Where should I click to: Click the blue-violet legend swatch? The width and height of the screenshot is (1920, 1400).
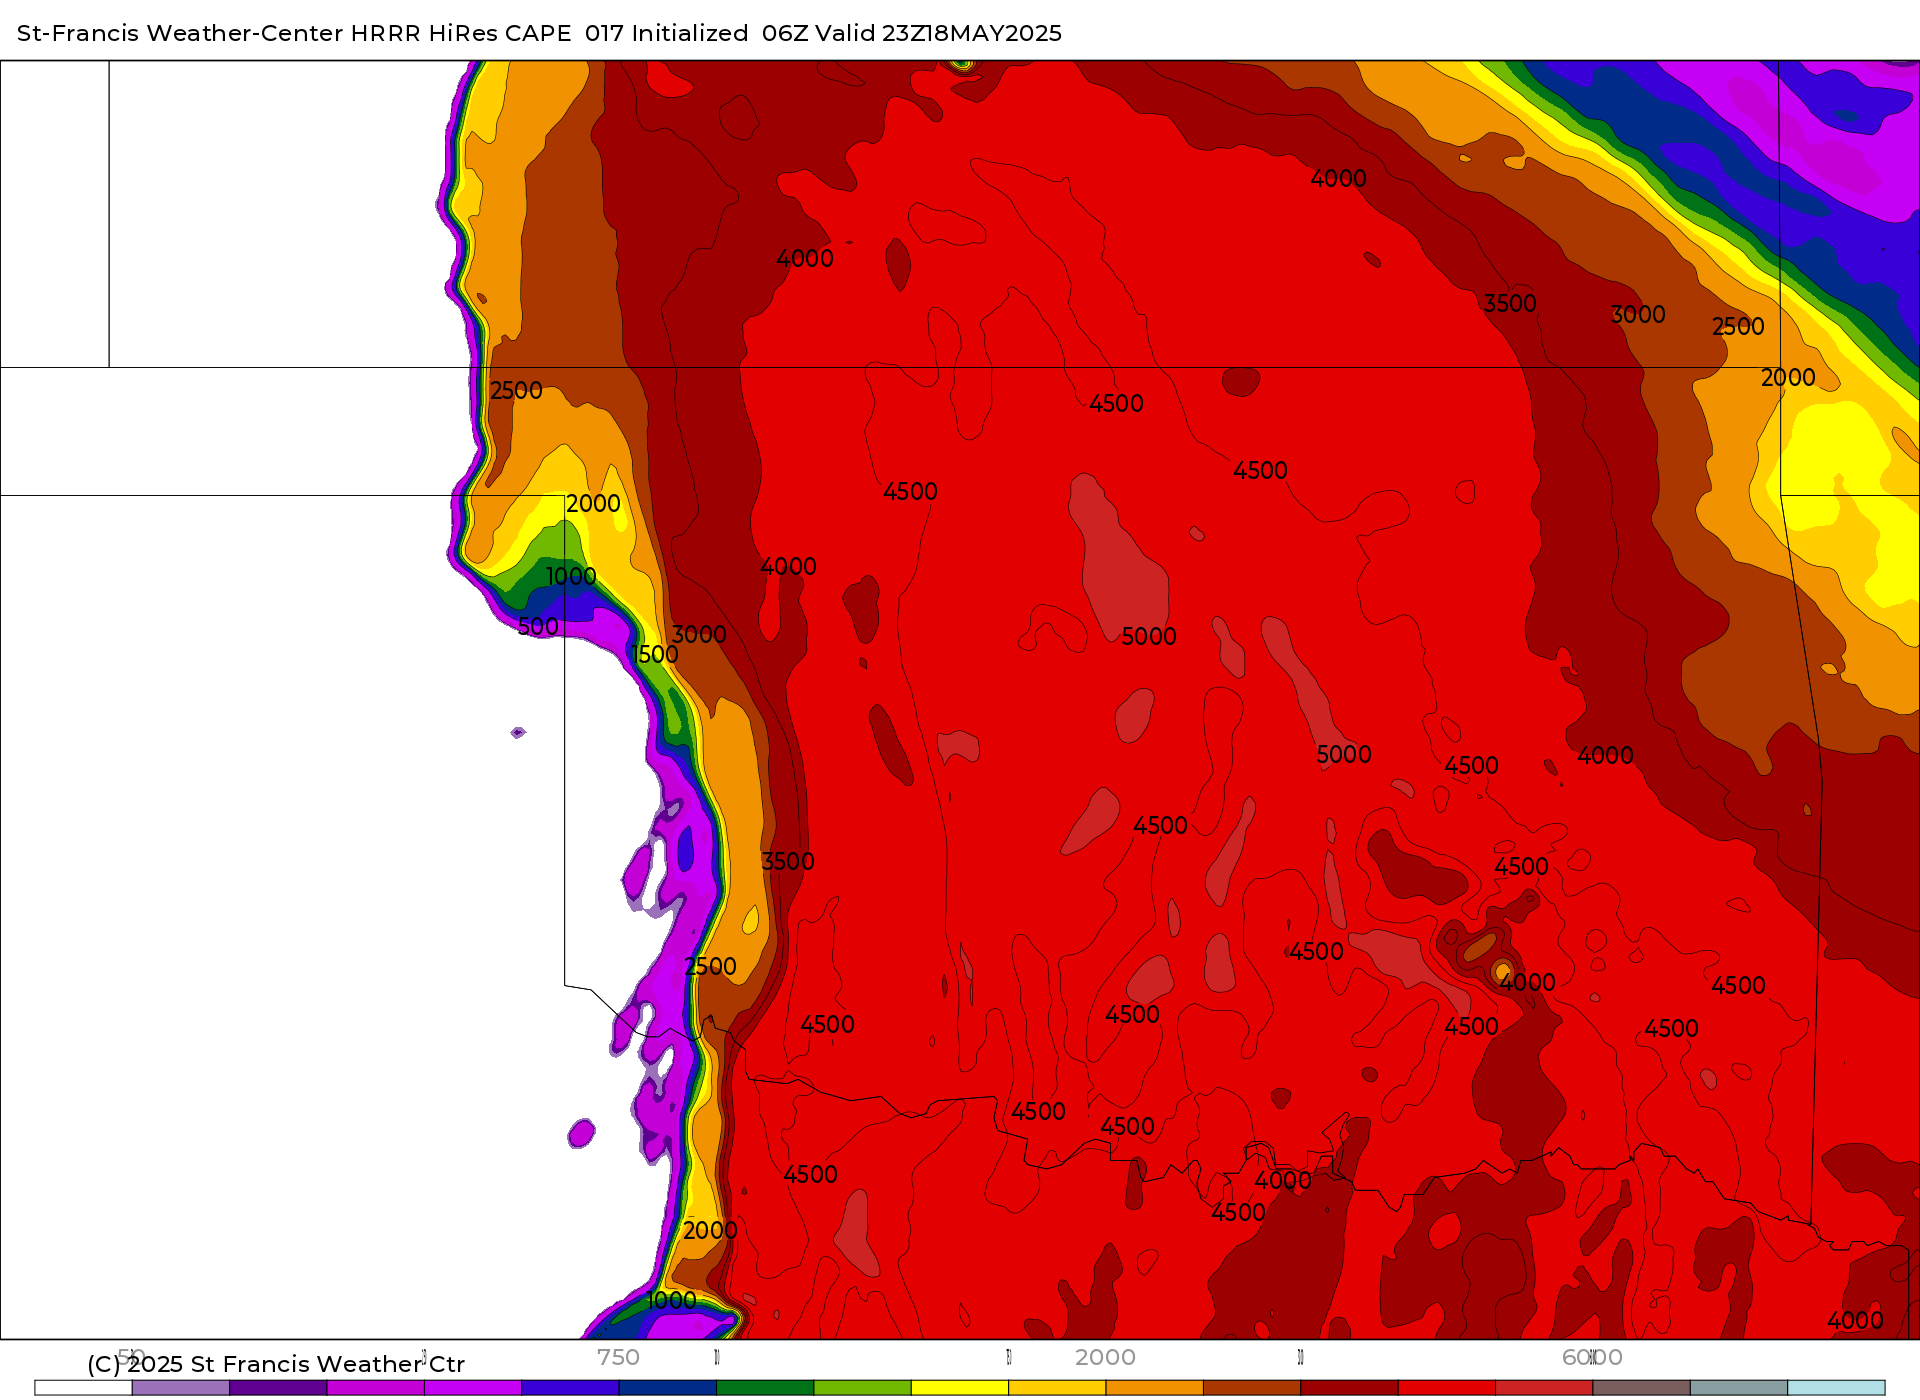pyautogui.click(x=570, y=1388)
